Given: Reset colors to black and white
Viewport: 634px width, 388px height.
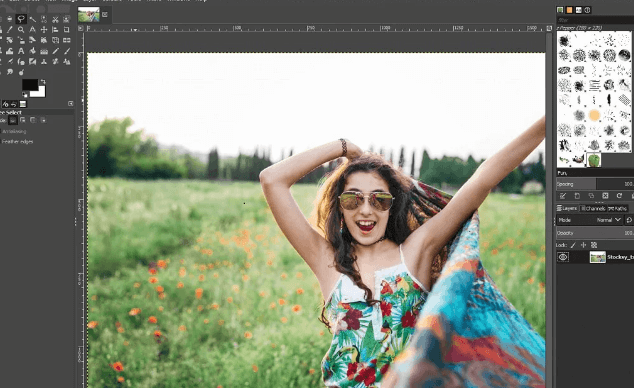Looking at the screenshot, I should coord(25,95).
